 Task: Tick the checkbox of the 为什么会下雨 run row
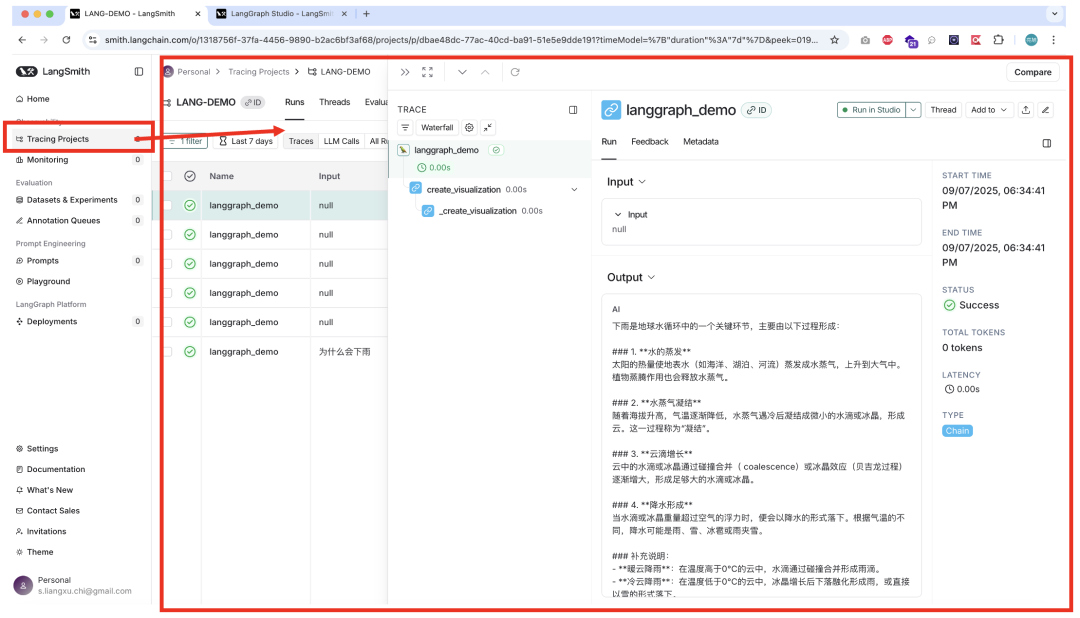(167, 351)
